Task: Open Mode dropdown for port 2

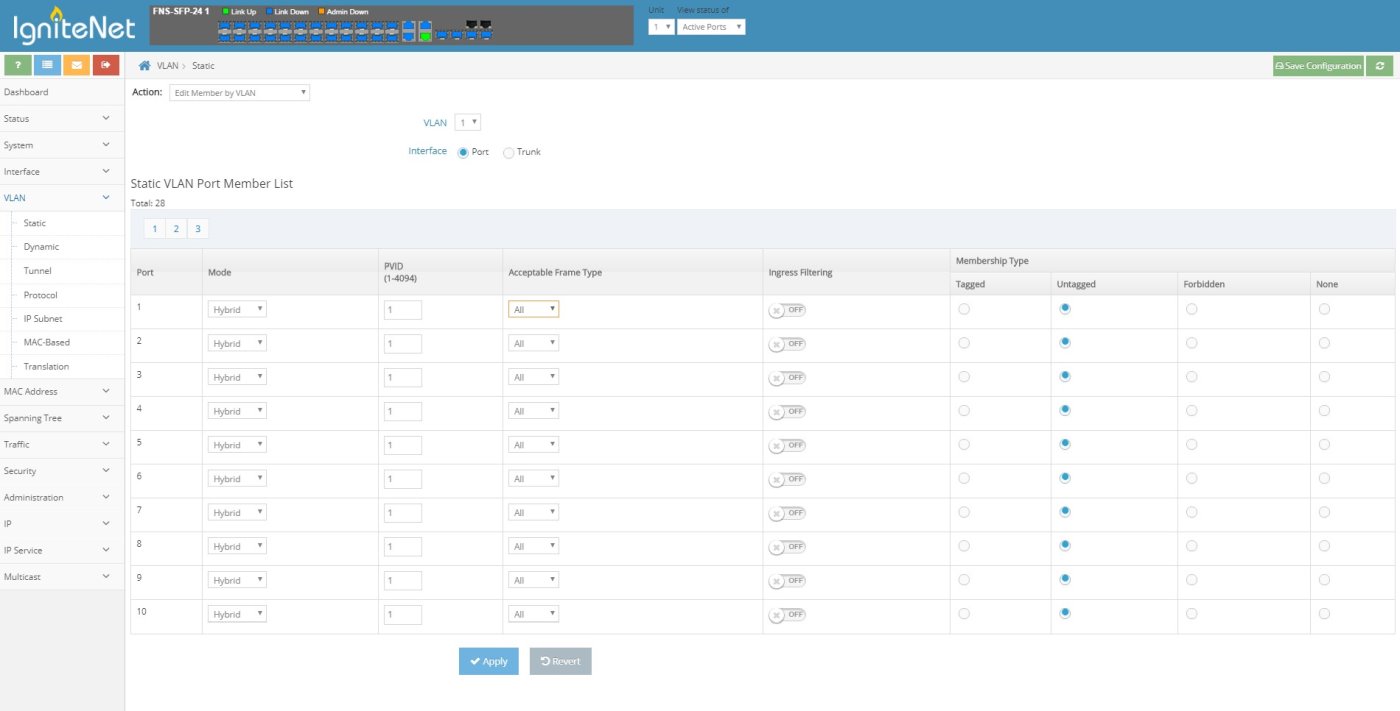Action: click(x=237, y=343)
